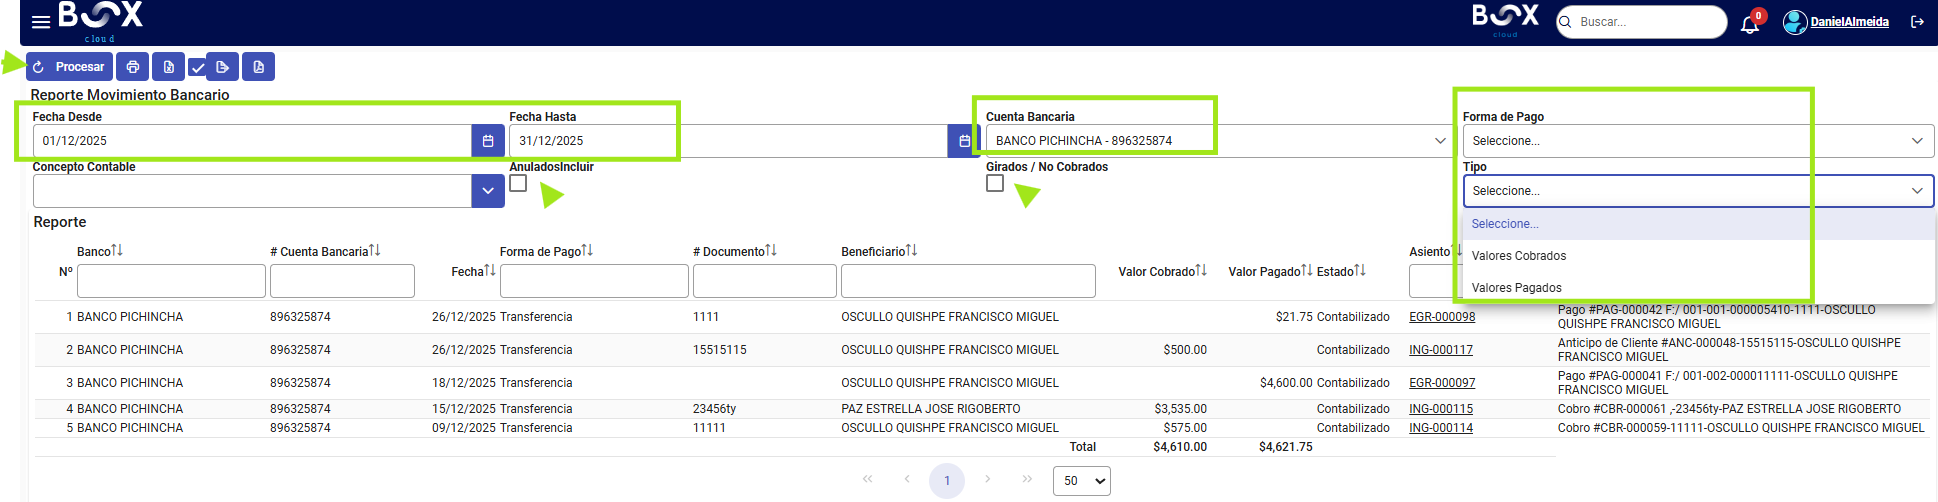Open asiento link ING-000114

coord(1441,428)
